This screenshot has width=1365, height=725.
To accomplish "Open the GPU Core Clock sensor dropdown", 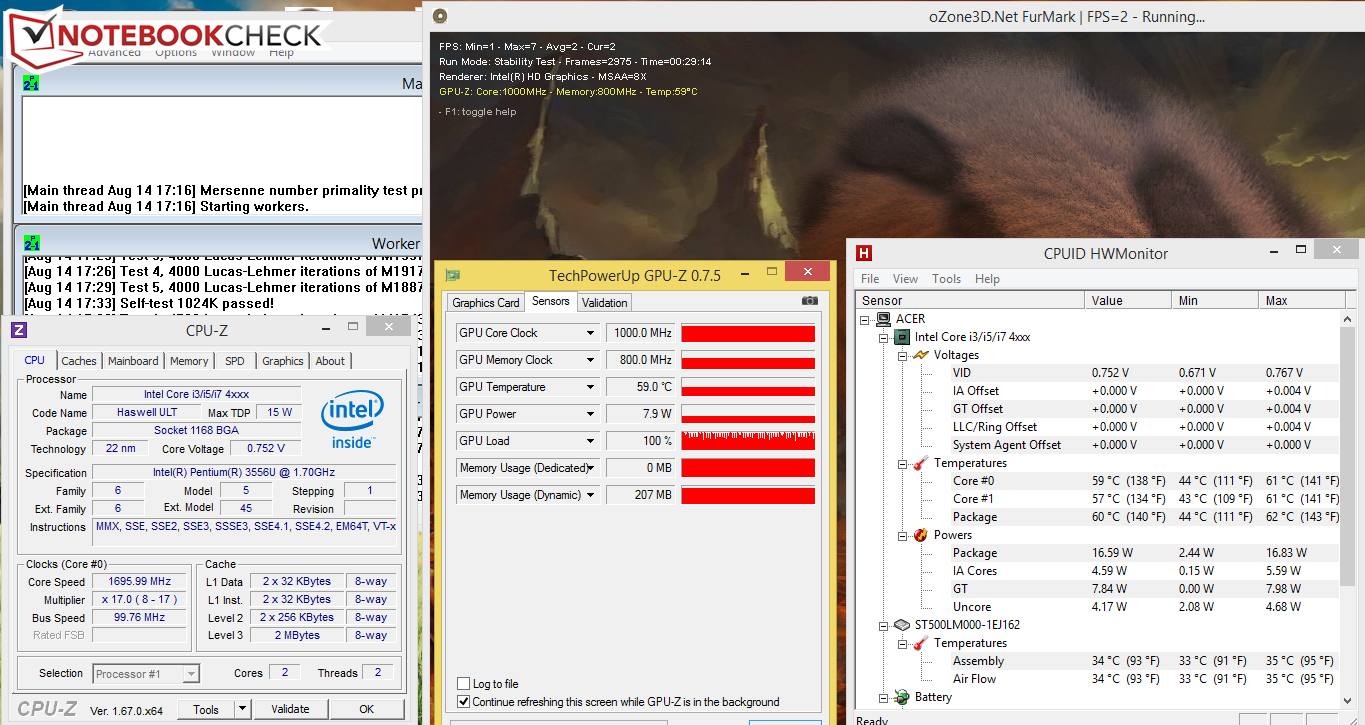I will [x=591, y=333].
